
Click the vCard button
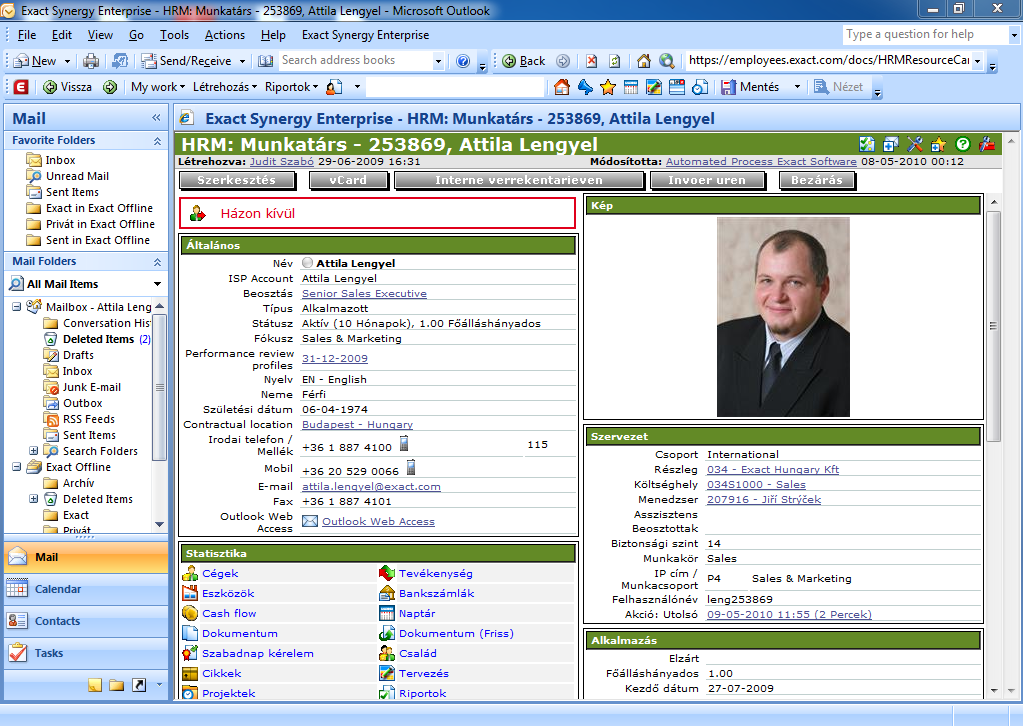pyautogui.click(x=348, y=180)
